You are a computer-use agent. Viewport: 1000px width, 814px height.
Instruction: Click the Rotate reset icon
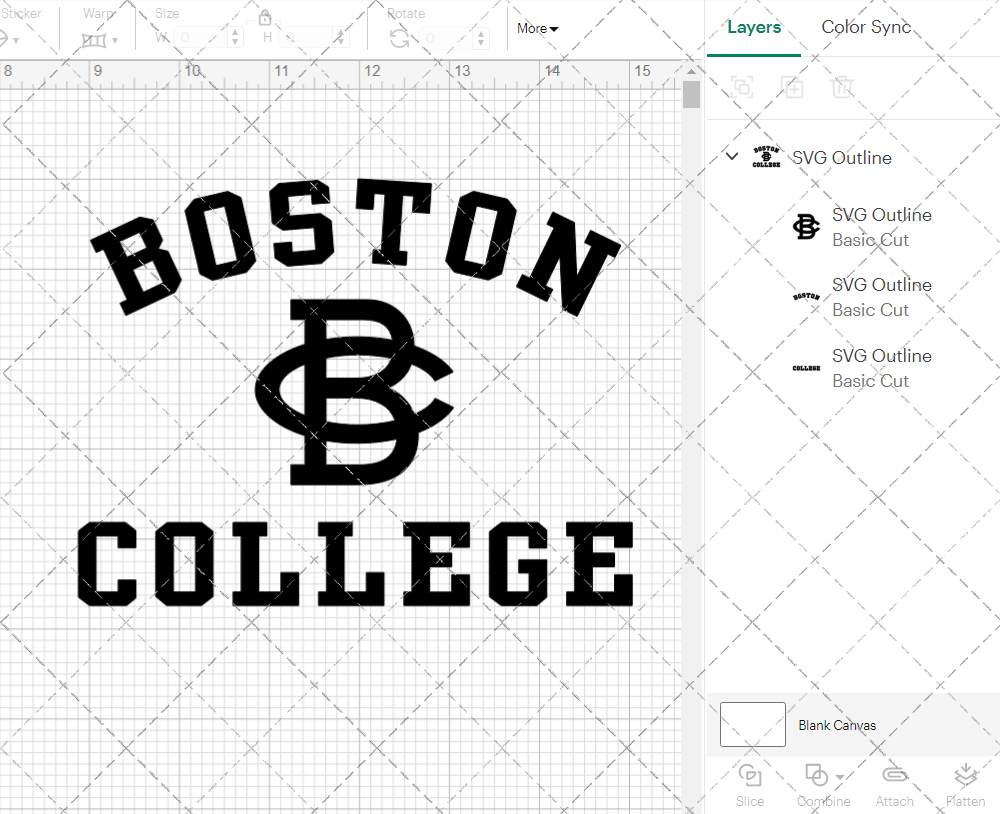398,38
